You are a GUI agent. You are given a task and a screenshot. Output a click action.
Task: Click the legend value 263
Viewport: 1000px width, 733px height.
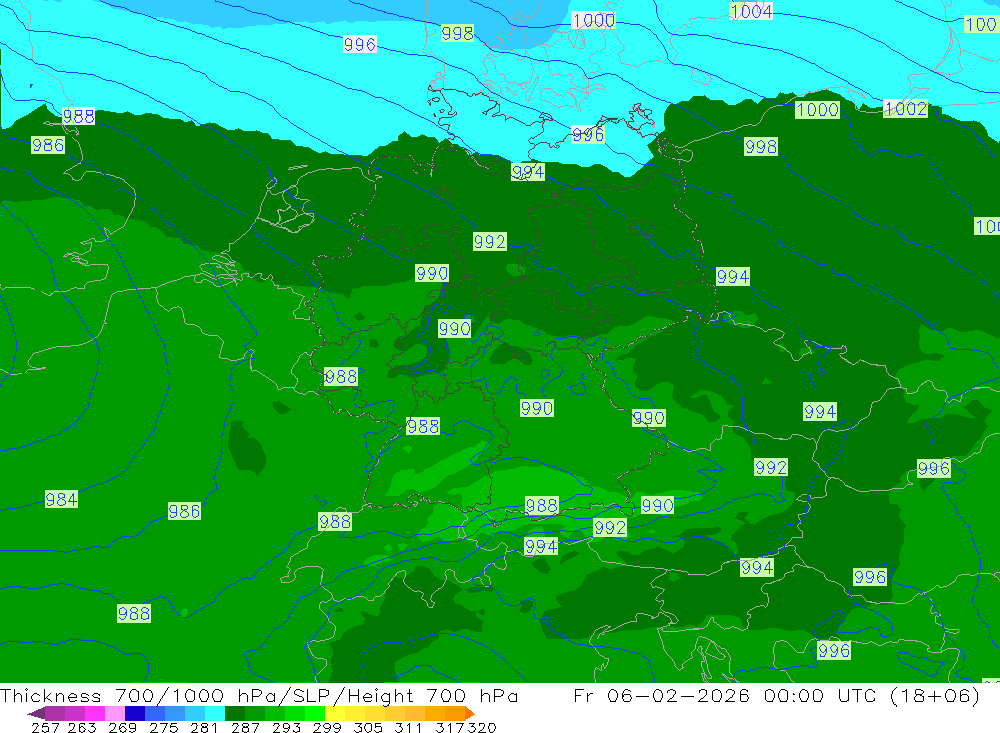point(82,727)
